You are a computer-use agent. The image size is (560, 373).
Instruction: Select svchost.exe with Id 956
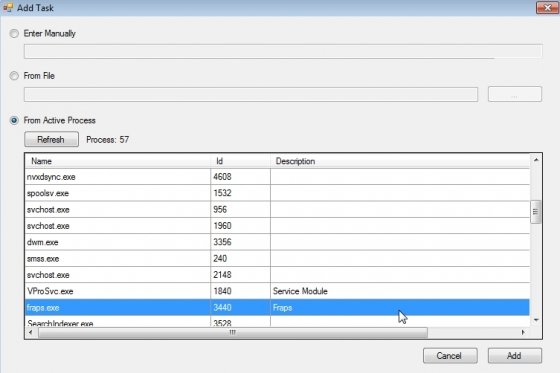(x=277, y=210)
